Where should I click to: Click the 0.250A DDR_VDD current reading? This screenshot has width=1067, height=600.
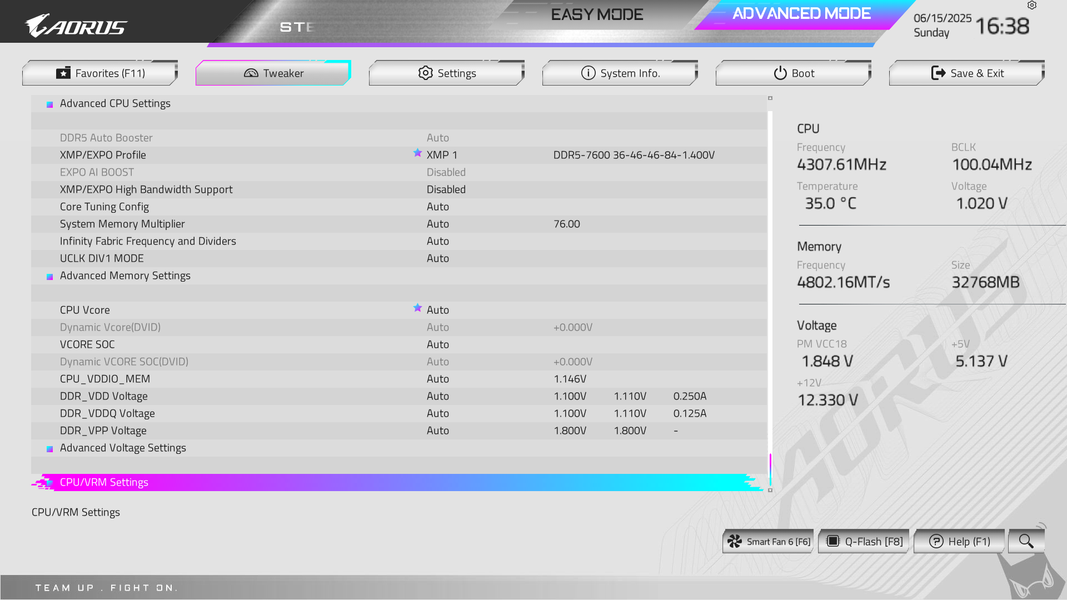tap(689, 396)
